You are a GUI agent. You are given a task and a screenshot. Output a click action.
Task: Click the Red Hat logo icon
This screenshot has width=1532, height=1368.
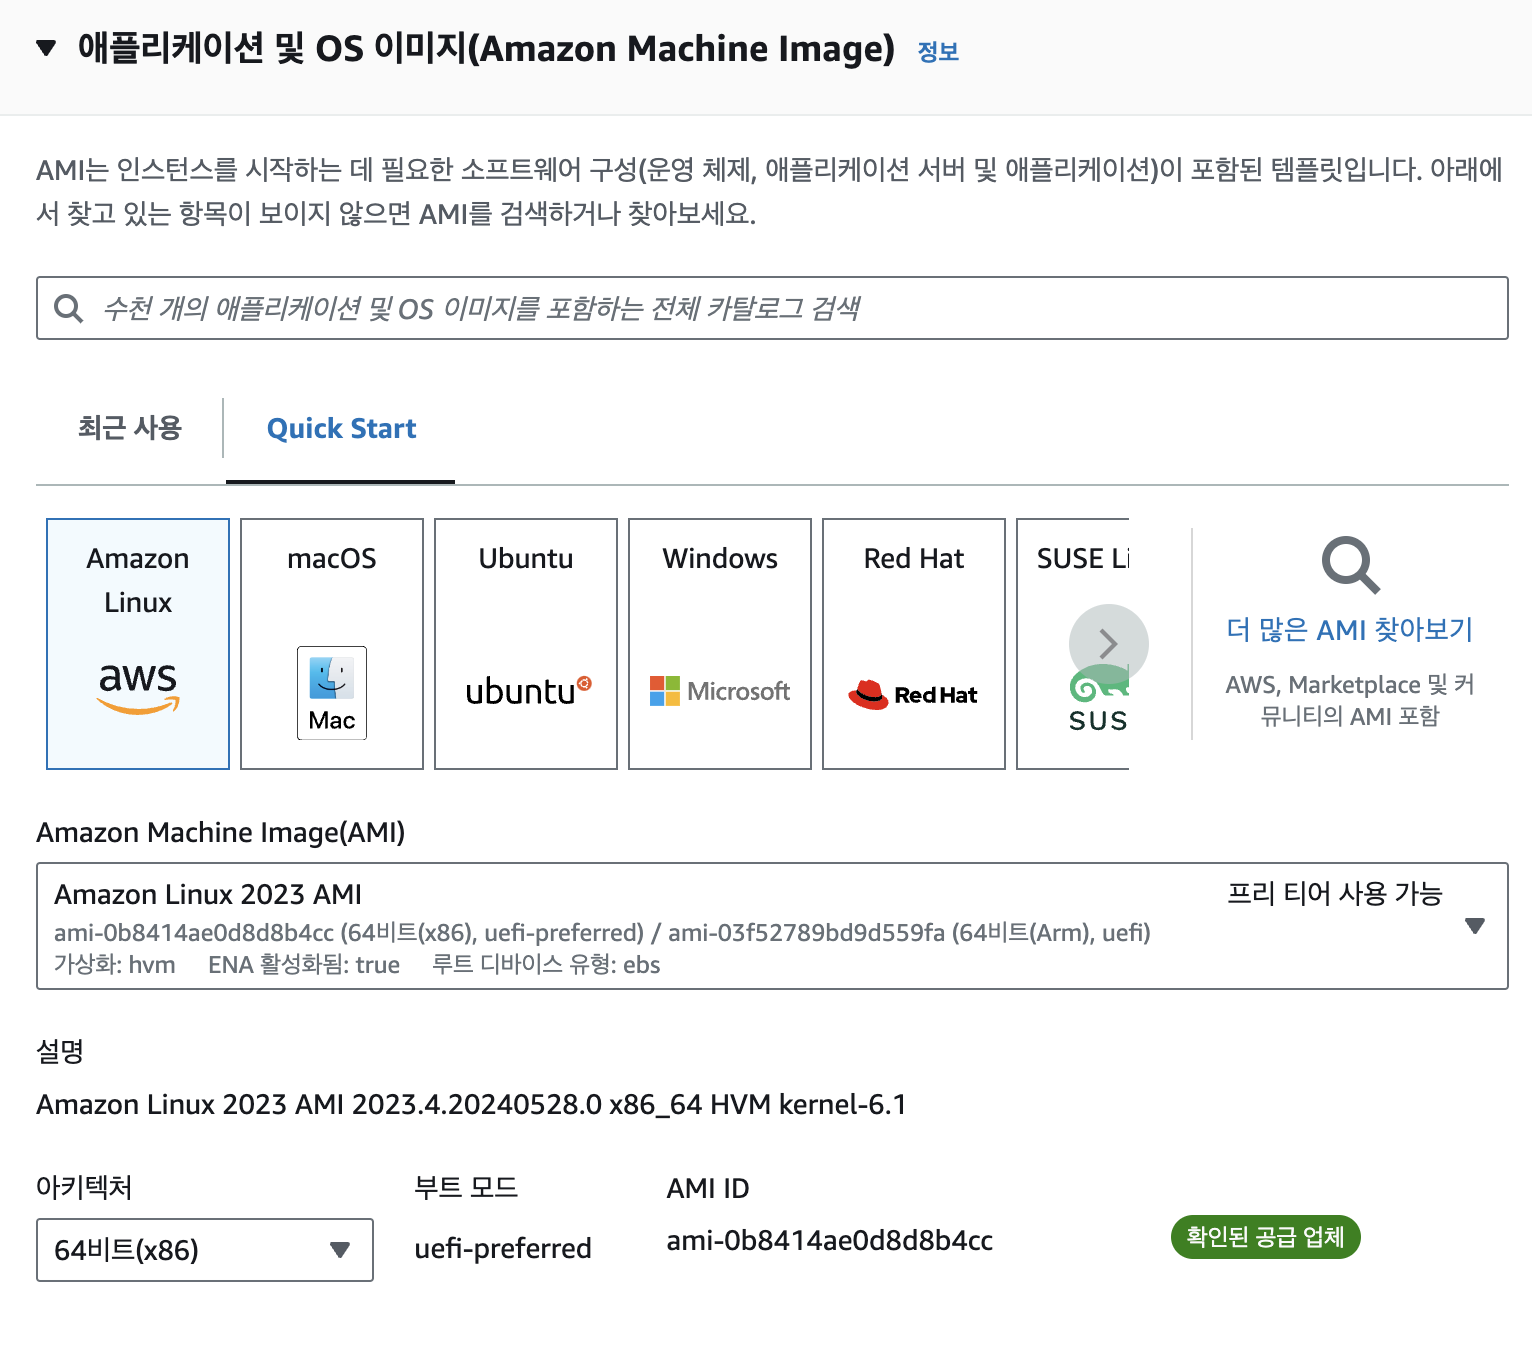pos(913,694)
